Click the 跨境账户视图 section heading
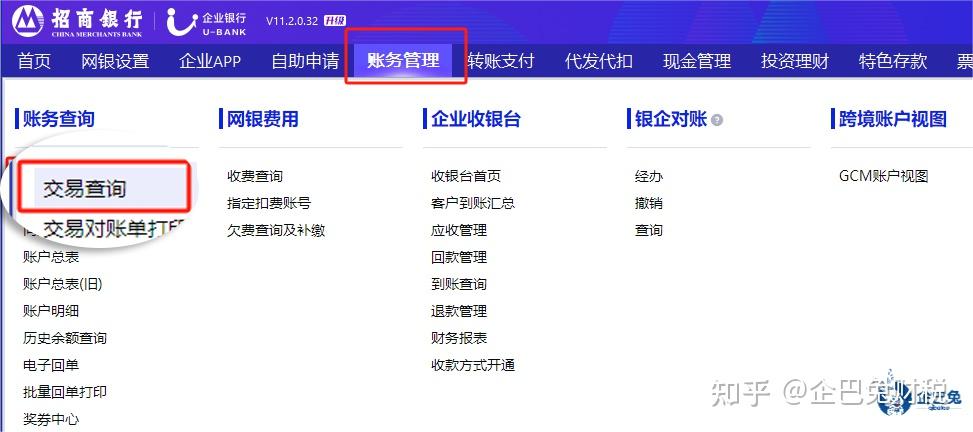 (x=893, y=119)
